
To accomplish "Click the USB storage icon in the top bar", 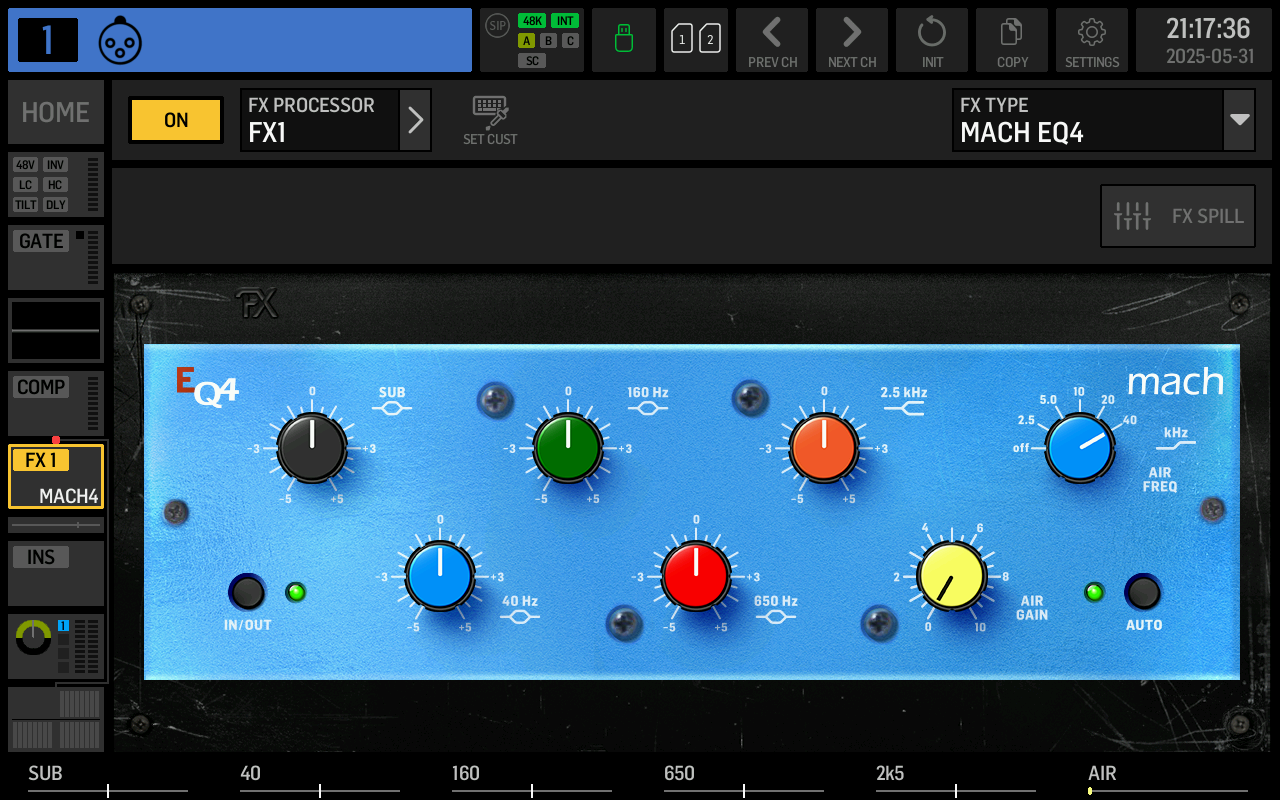I will tap(623, 40).
